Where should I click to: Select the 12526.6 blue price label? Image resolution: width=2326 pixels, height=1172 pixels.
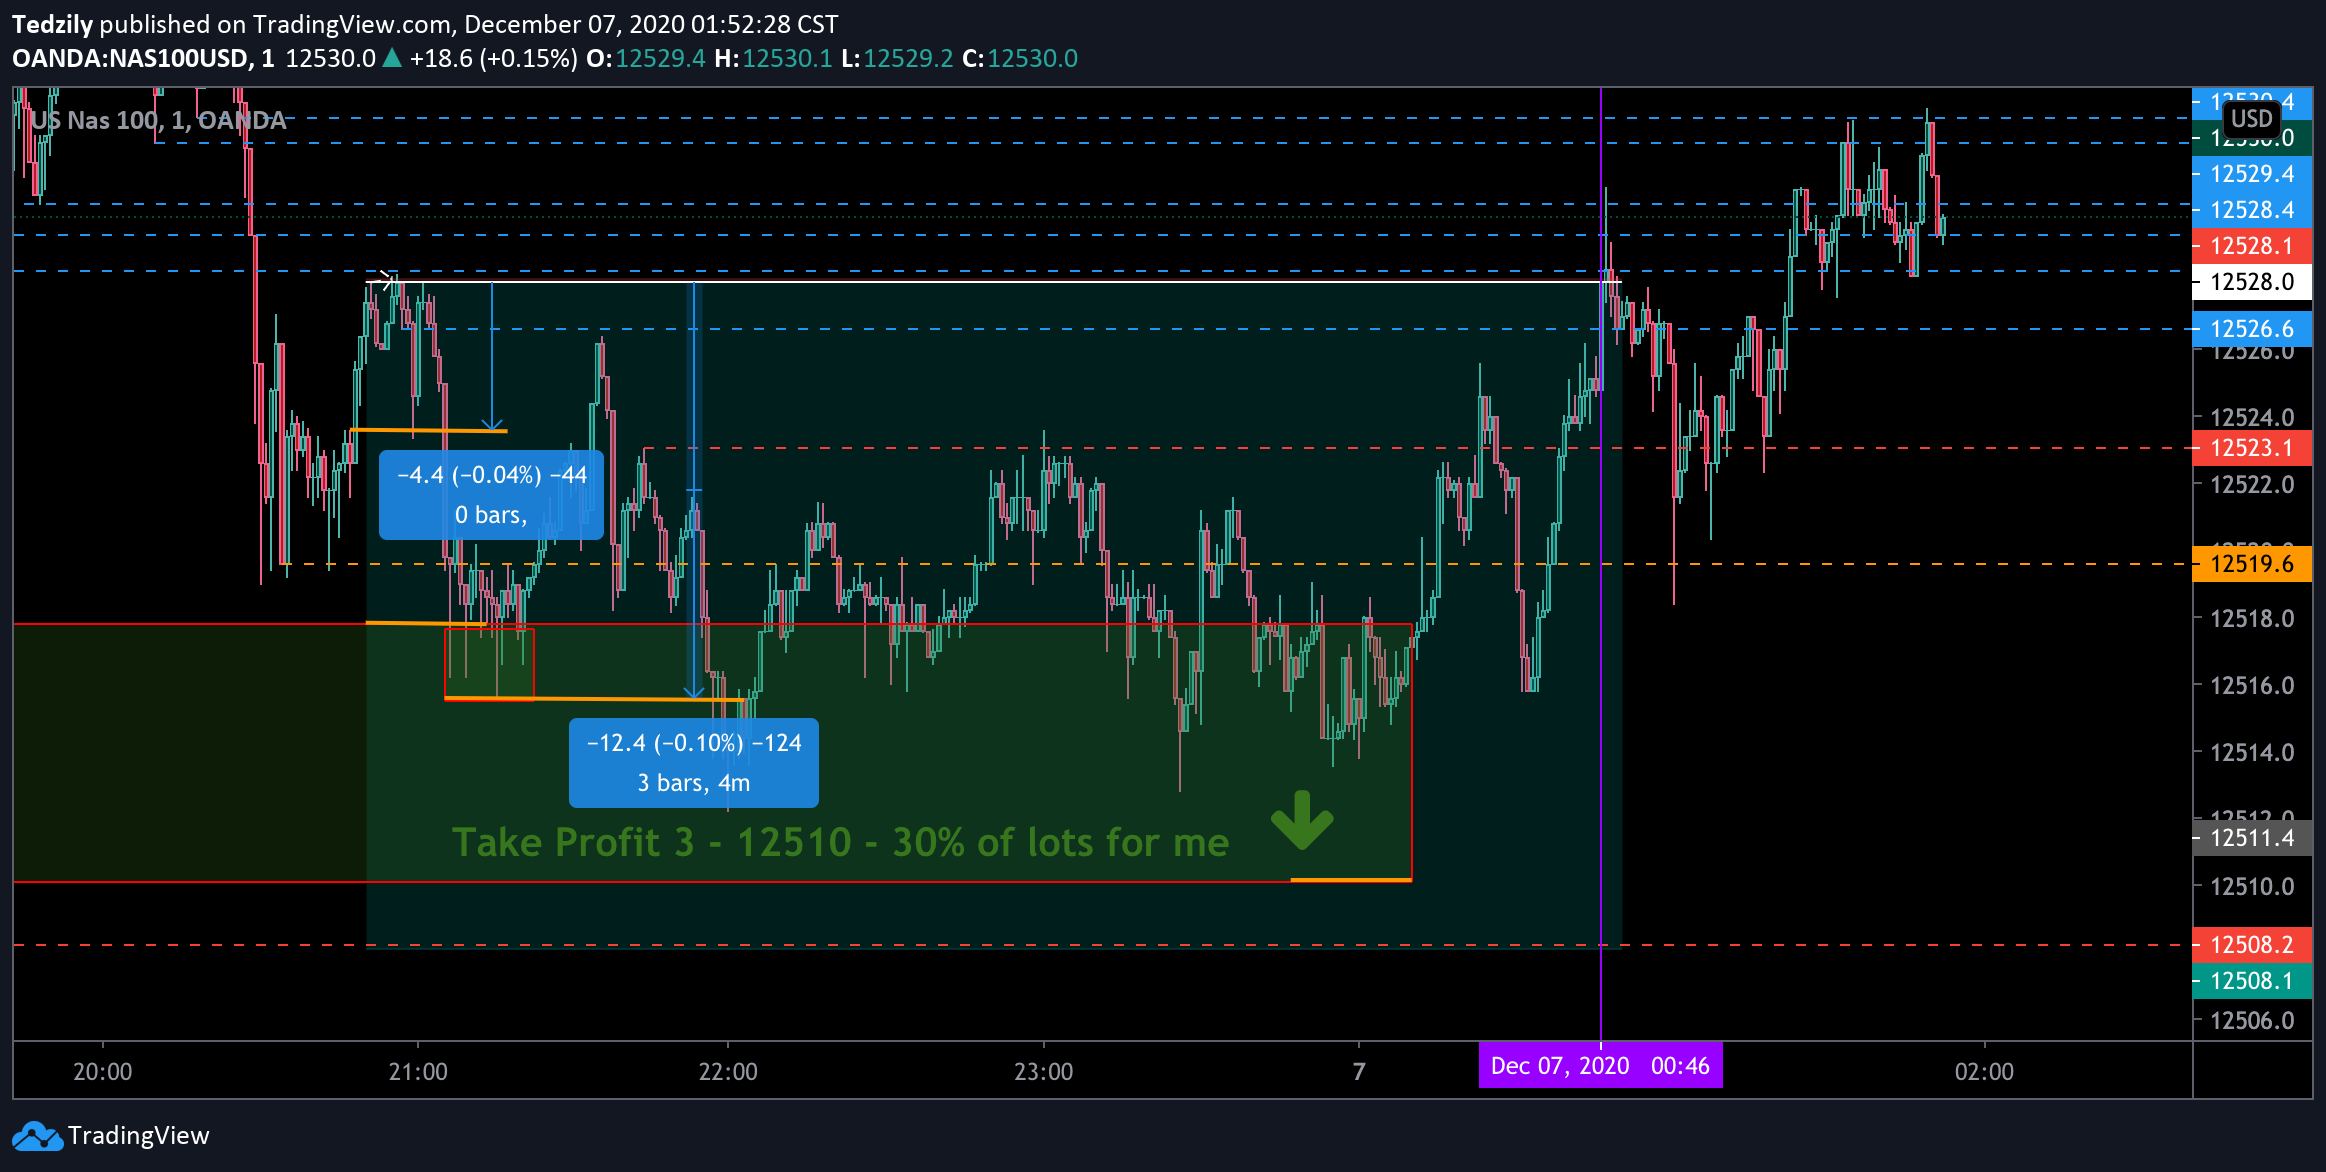click(2252, 329)
